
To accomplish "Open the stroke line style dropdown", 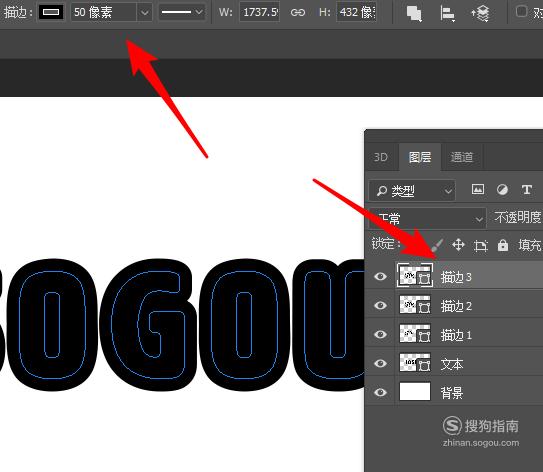I will click(181, 12).
